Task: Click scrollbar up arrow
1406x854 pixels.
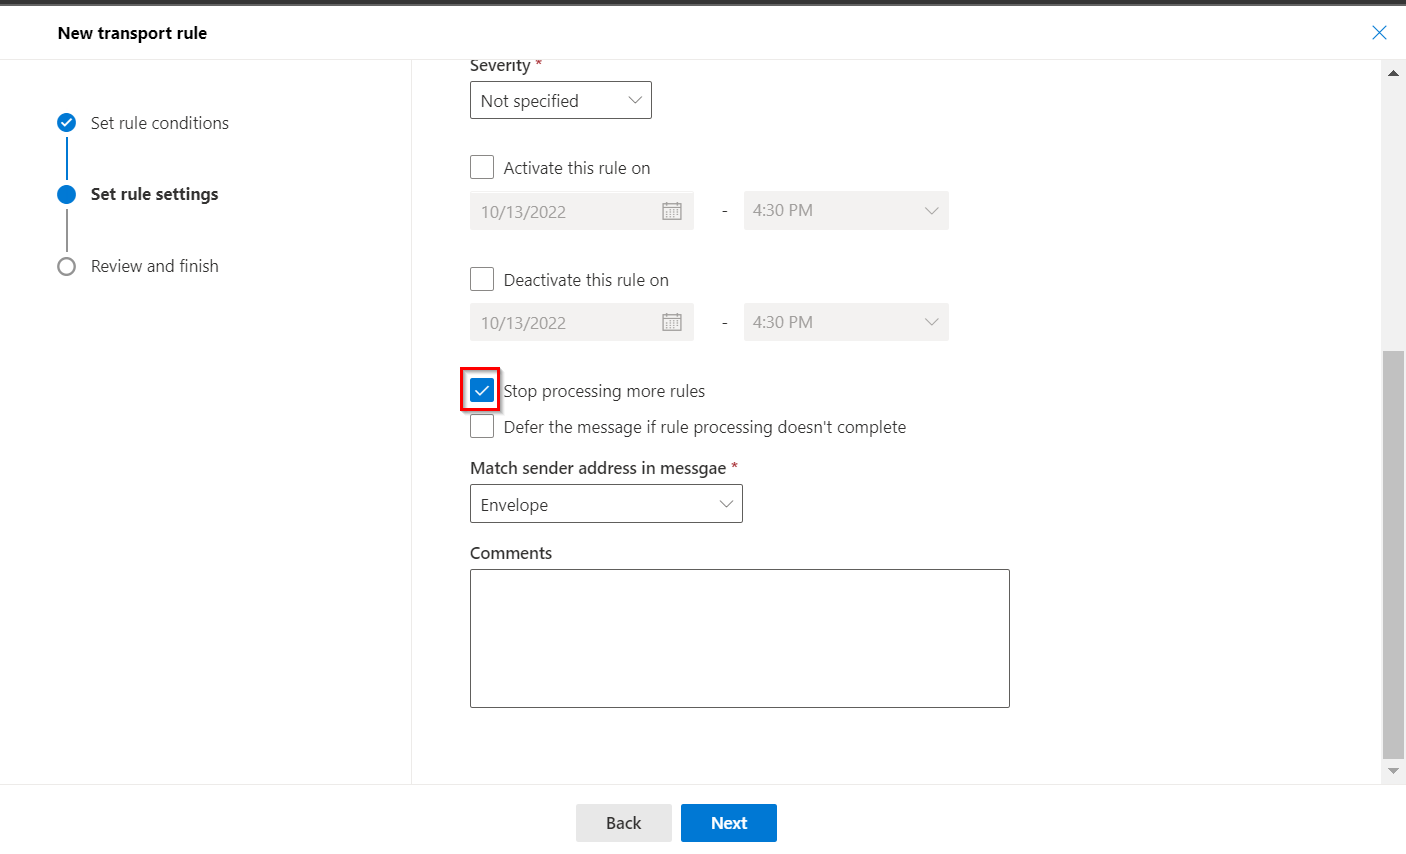Action: [1393, 73]
